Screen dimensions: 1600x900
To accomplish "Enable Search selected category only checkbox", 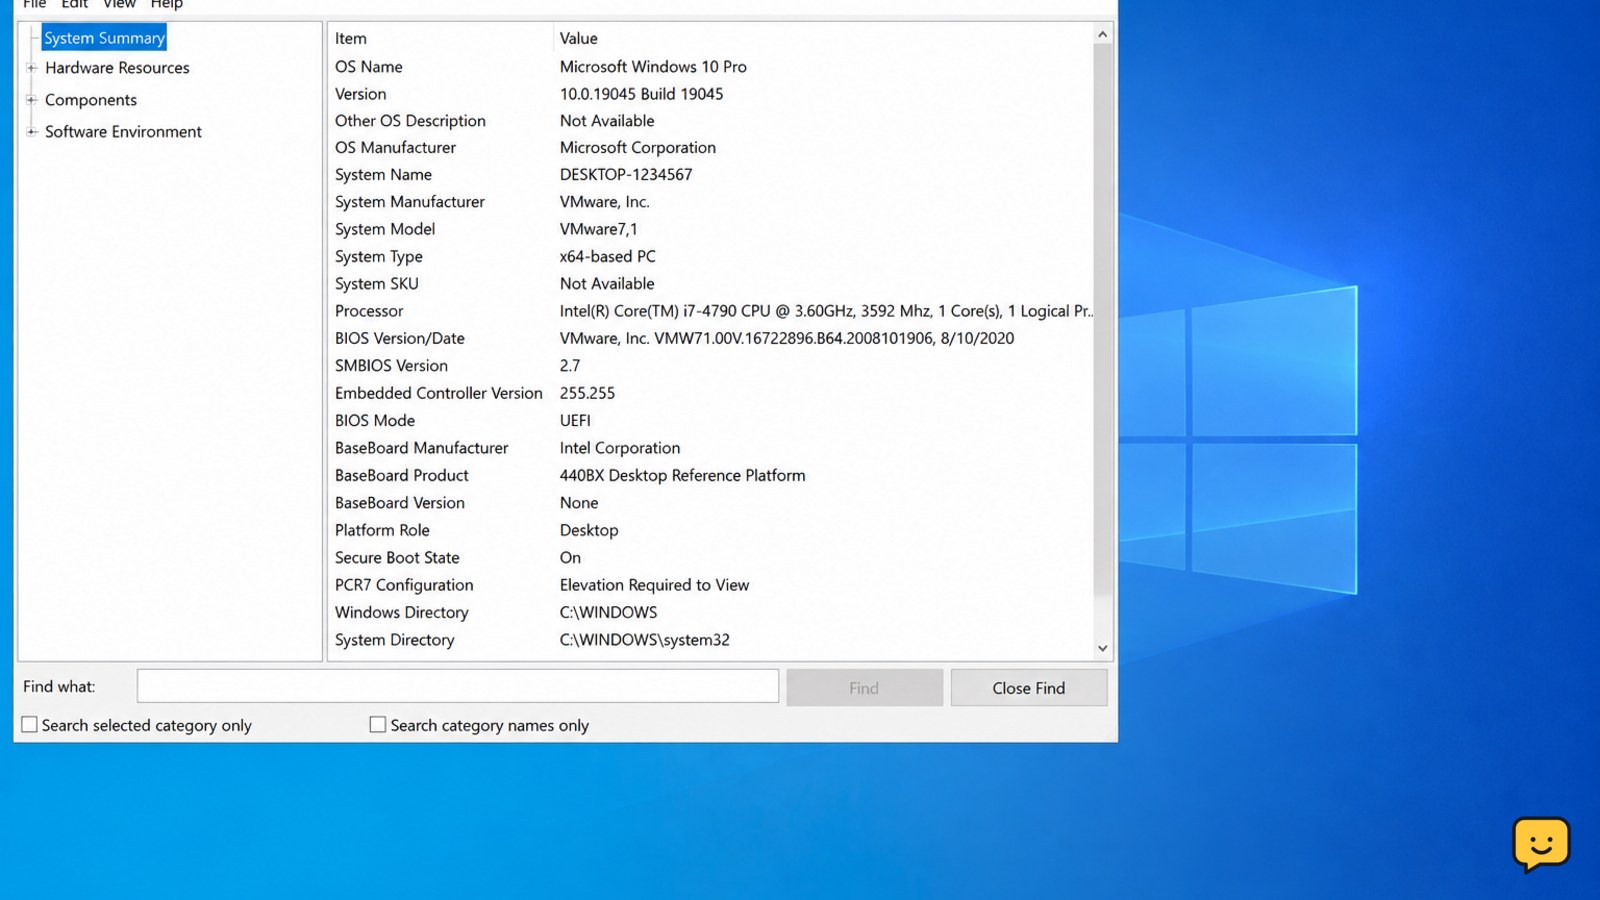I will coord(30,725).
